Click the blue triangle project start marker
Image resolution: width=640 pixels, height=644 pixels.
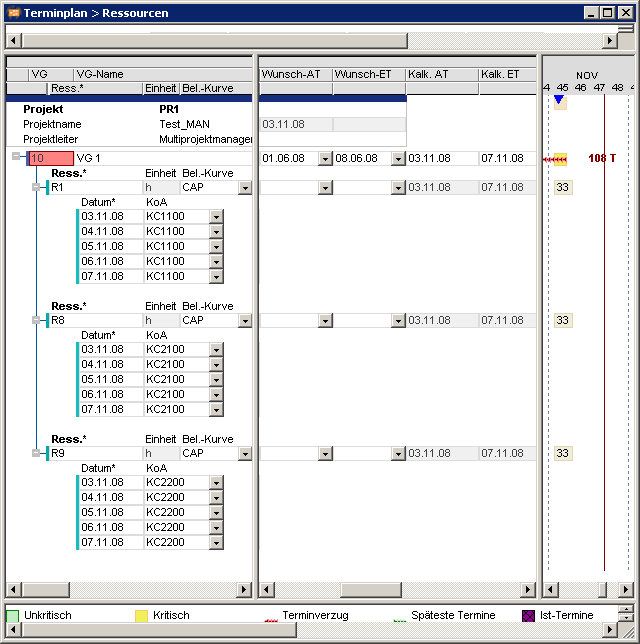point(559,99)
